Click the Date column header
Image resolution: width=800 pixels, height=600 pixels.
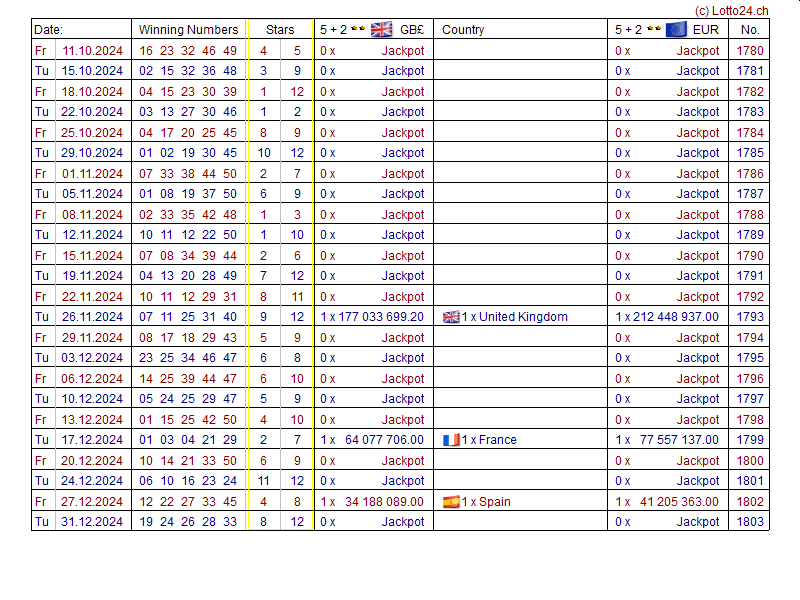tap(49, 30)
